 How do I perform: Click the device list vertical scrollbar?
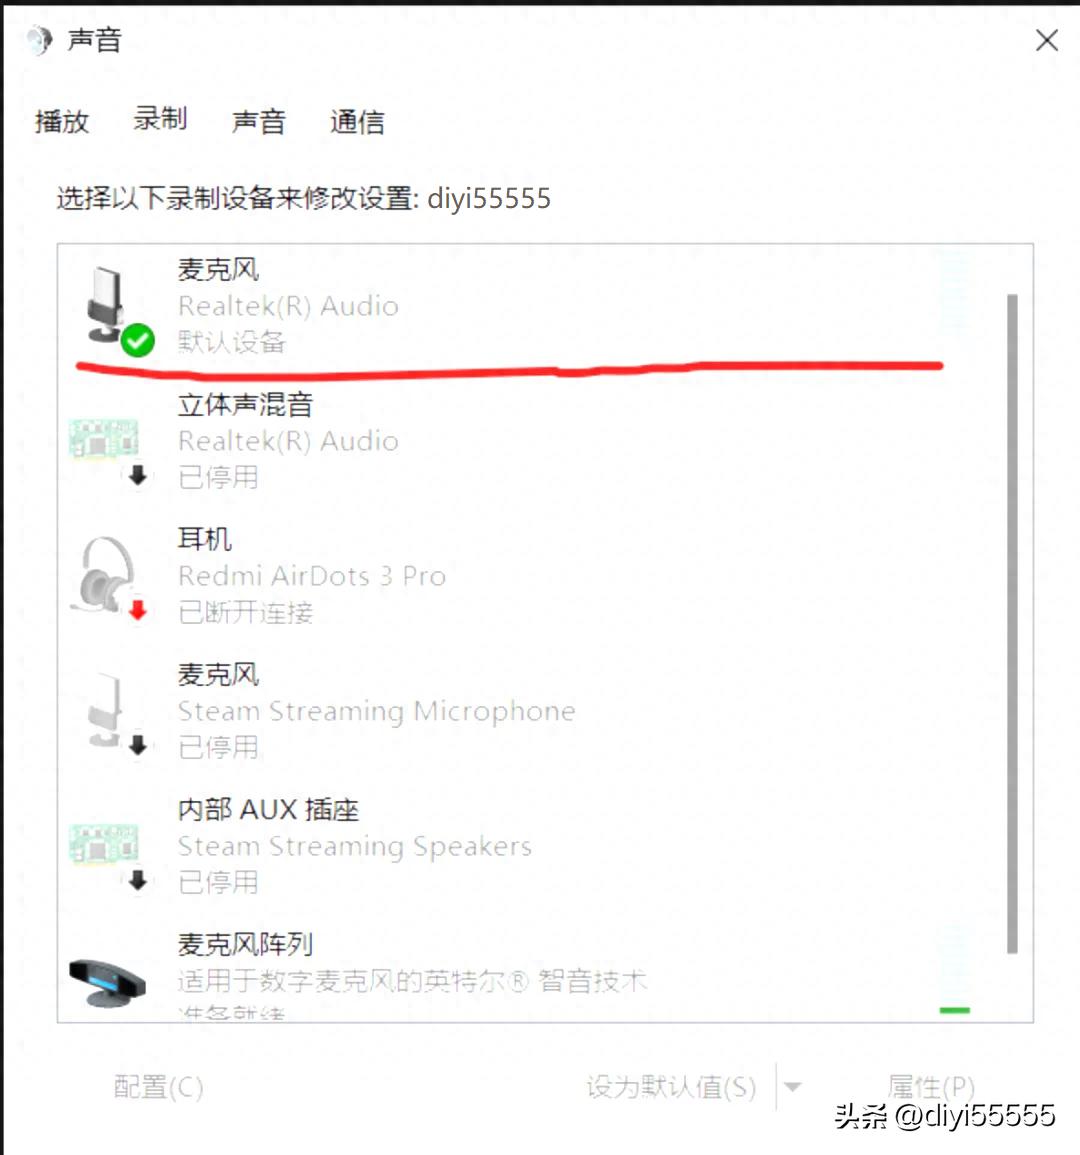[x=1012, y=623]
